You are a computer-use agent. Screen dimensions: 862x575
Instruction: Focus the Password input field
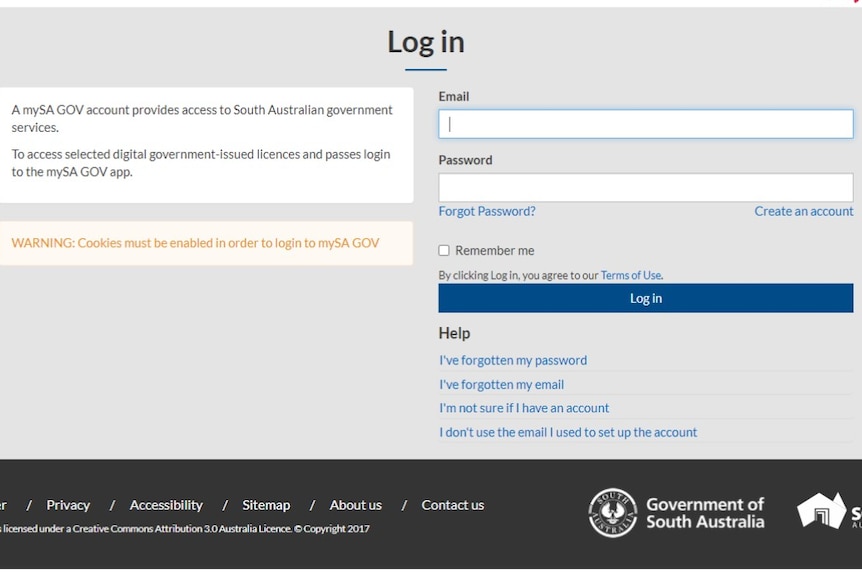pyautogui.click(x=646, y=187)
